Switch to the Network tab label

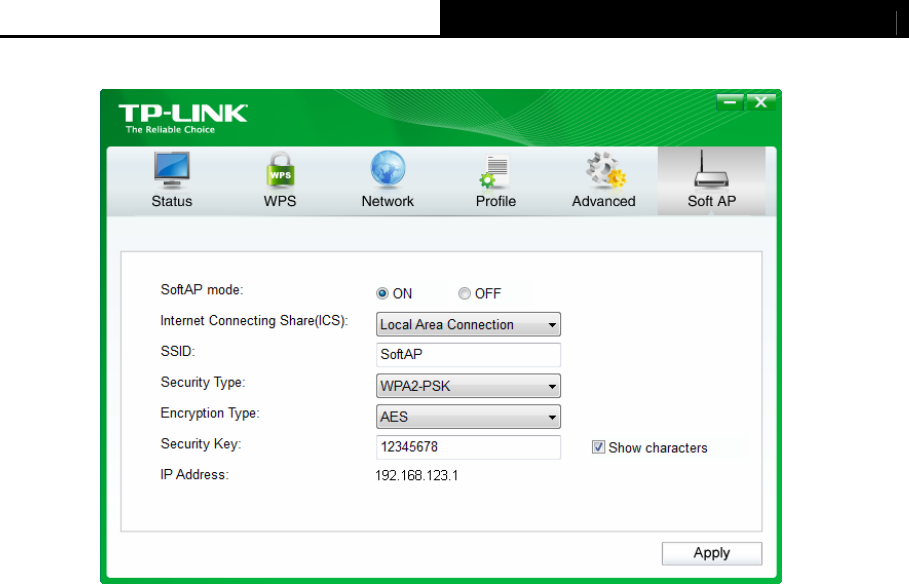click(x=388, y=201)
